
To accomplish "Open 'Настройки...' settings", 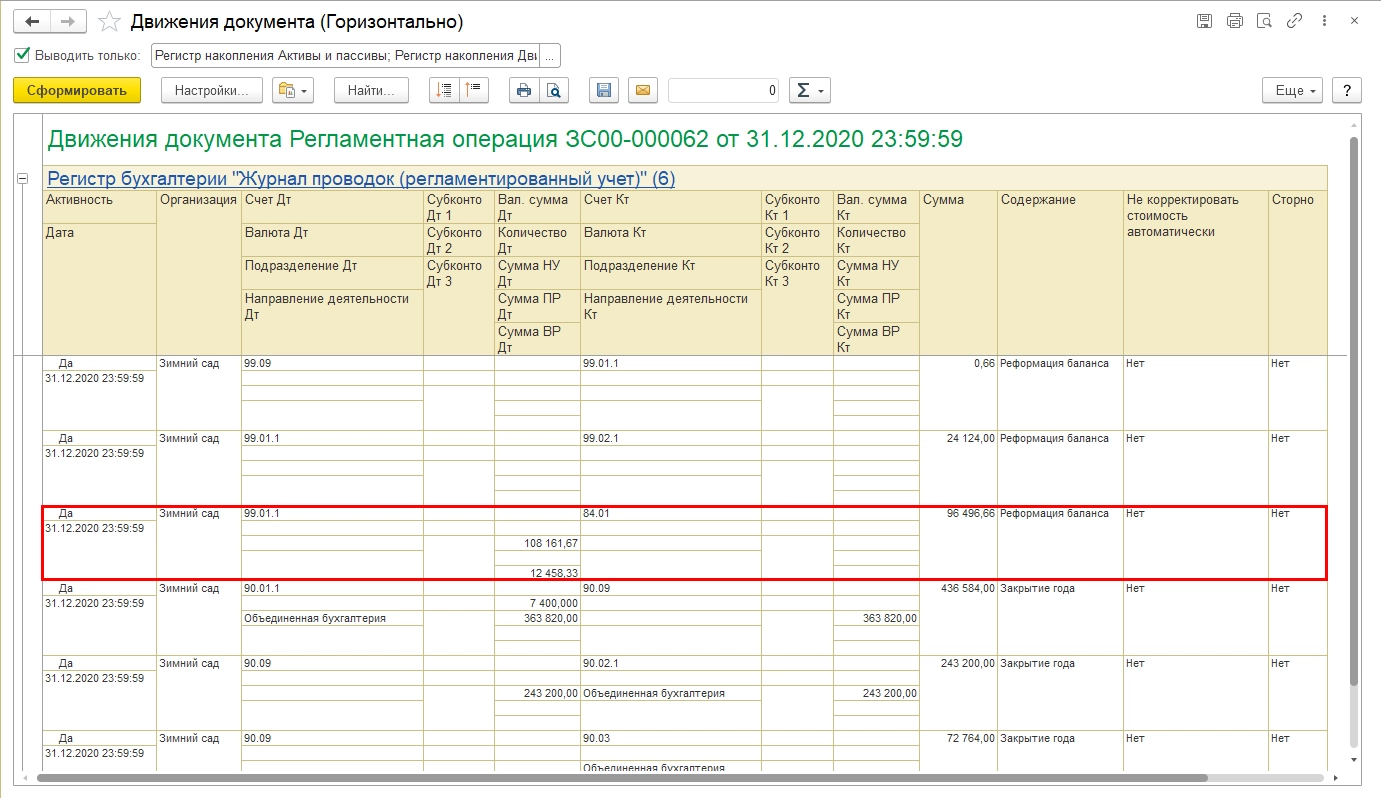I will click(x=211, y=91).
